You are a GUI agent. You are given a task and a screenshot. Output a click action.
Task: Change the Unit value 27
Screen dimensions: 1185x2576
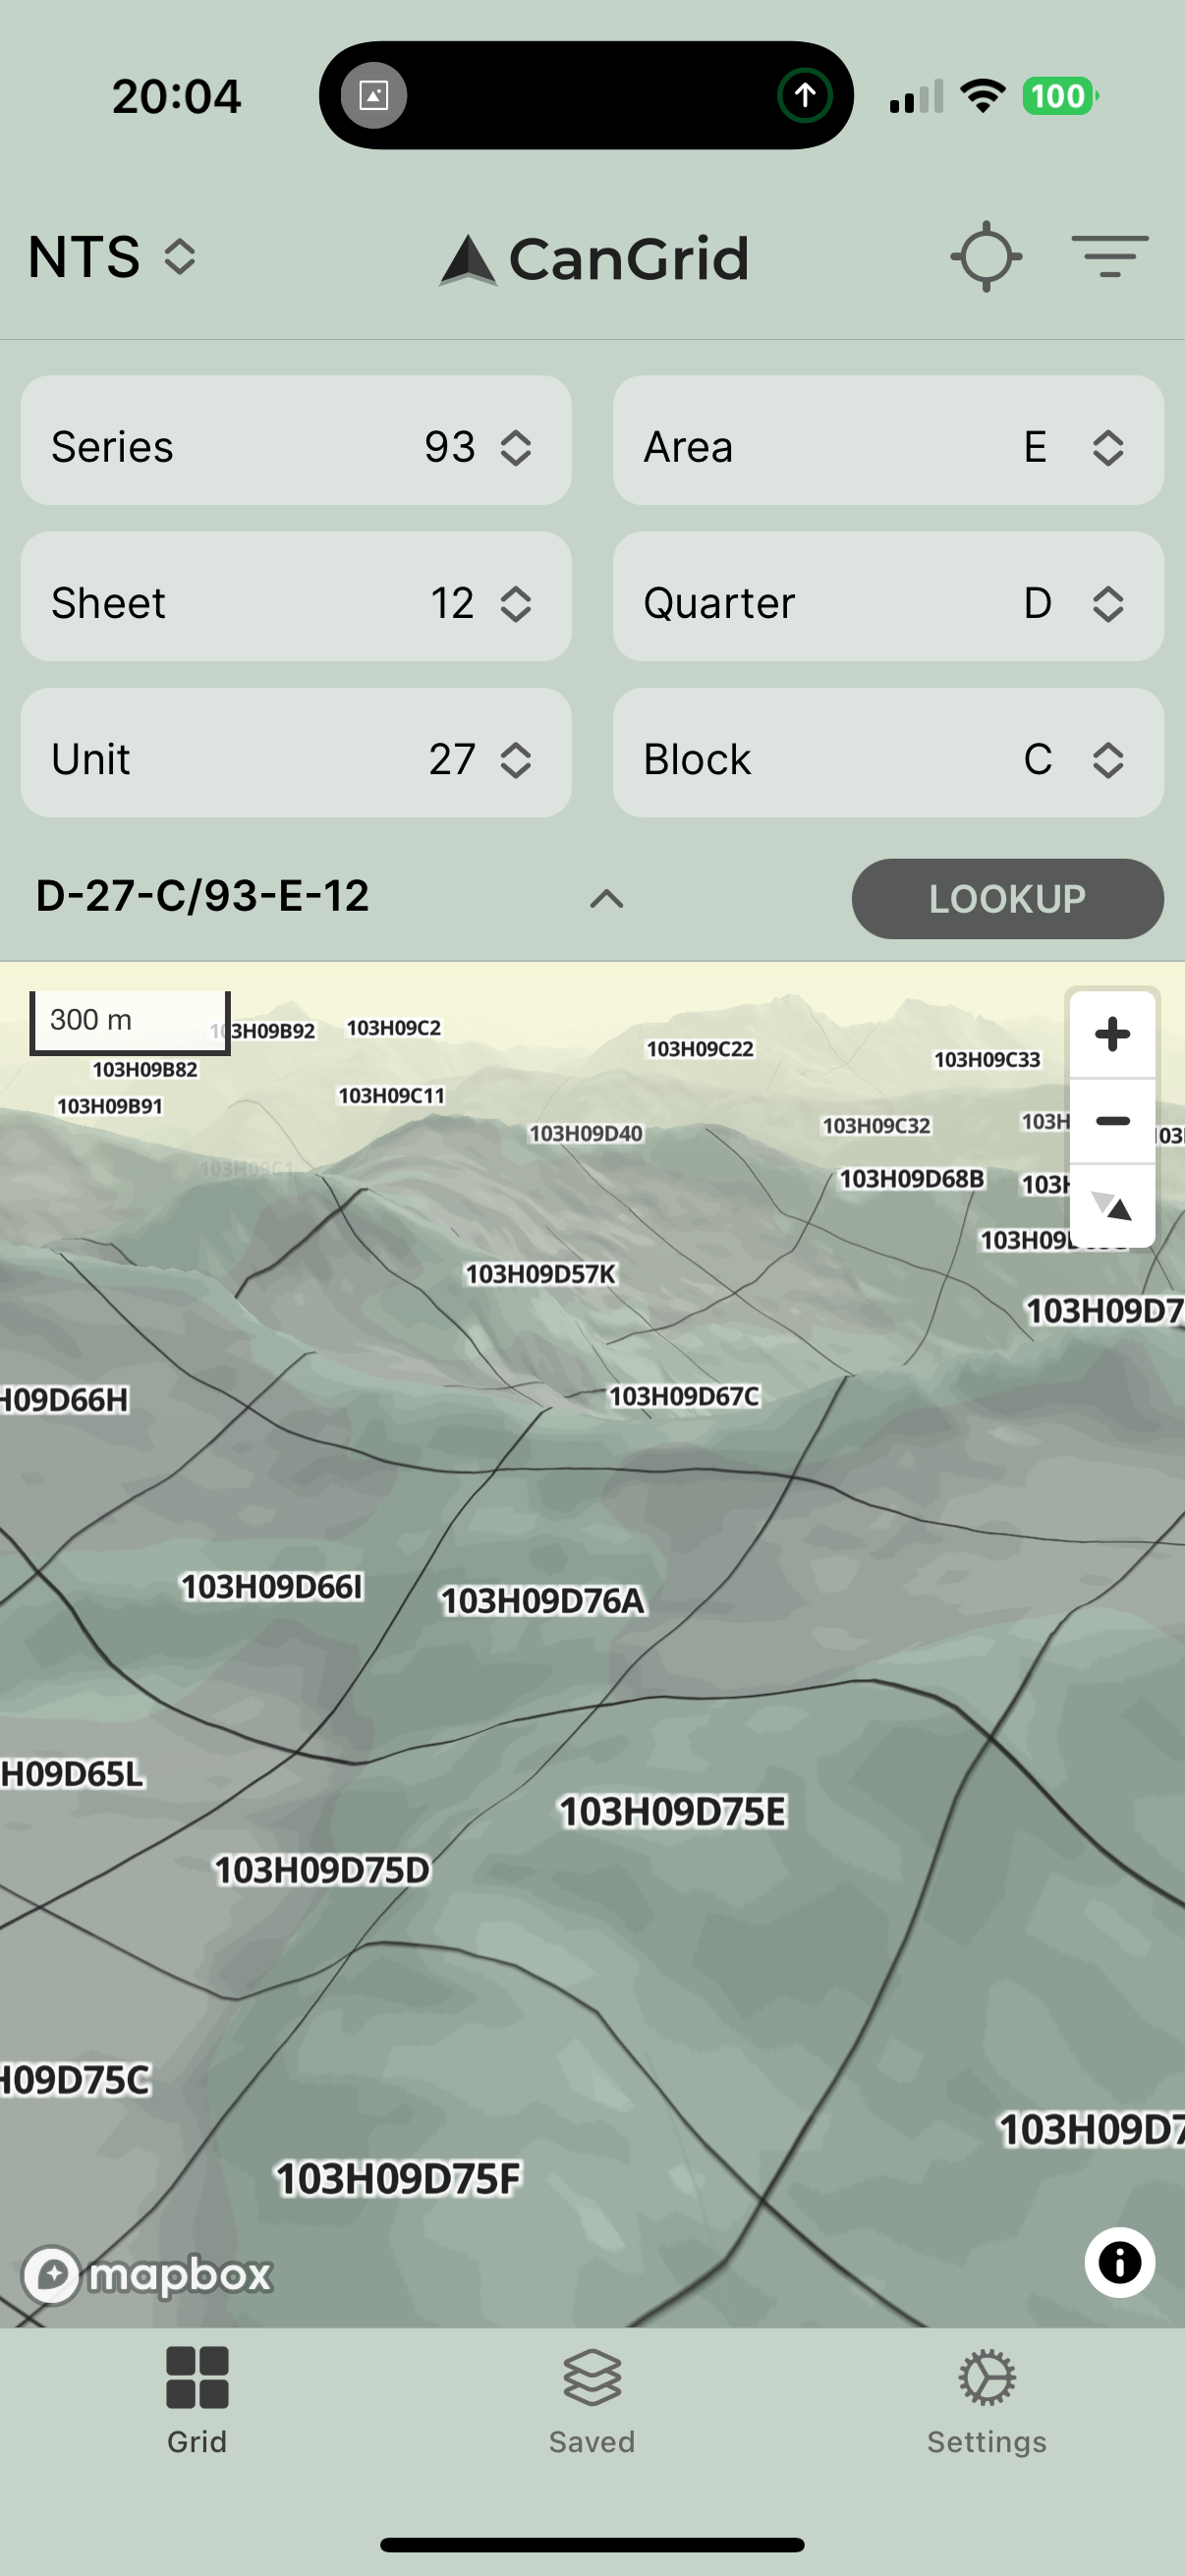[x=296, y=752]
